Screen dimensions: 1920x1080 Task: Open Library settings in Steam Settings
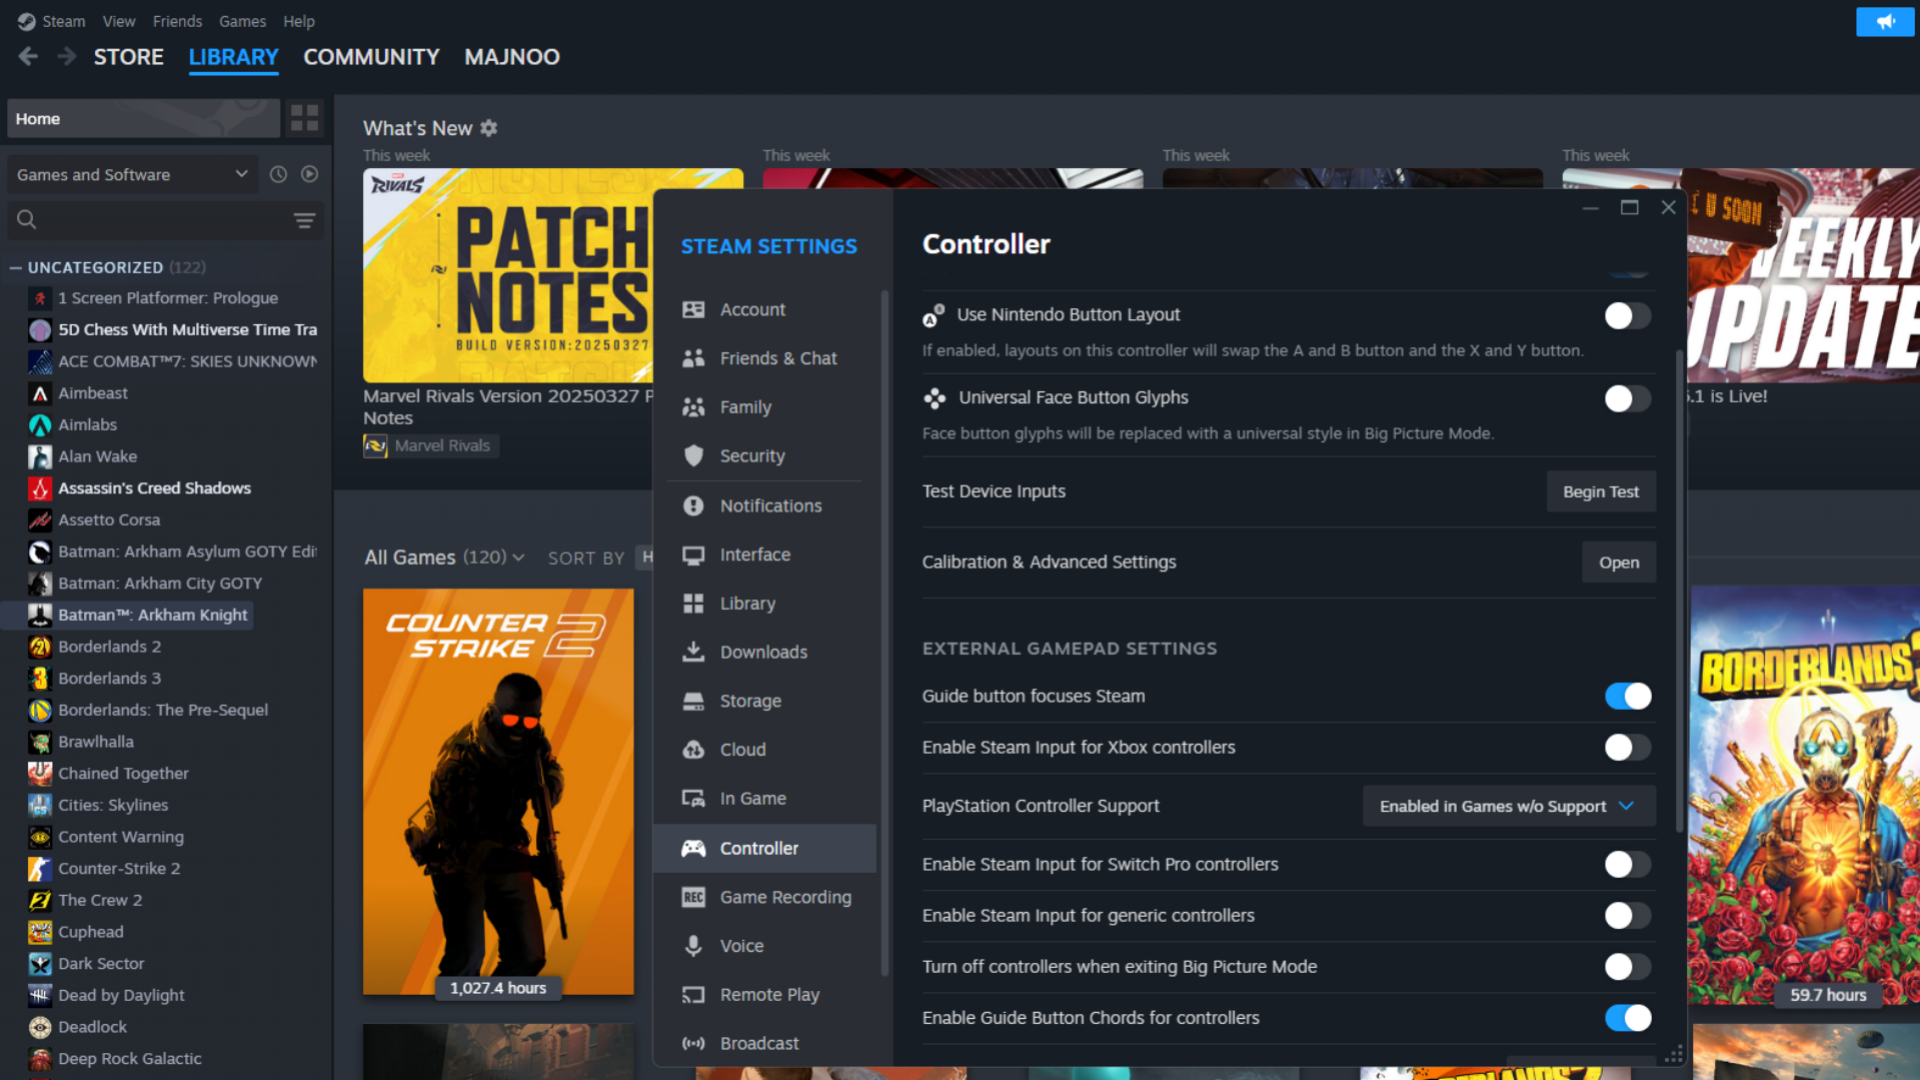coord(764,603)
